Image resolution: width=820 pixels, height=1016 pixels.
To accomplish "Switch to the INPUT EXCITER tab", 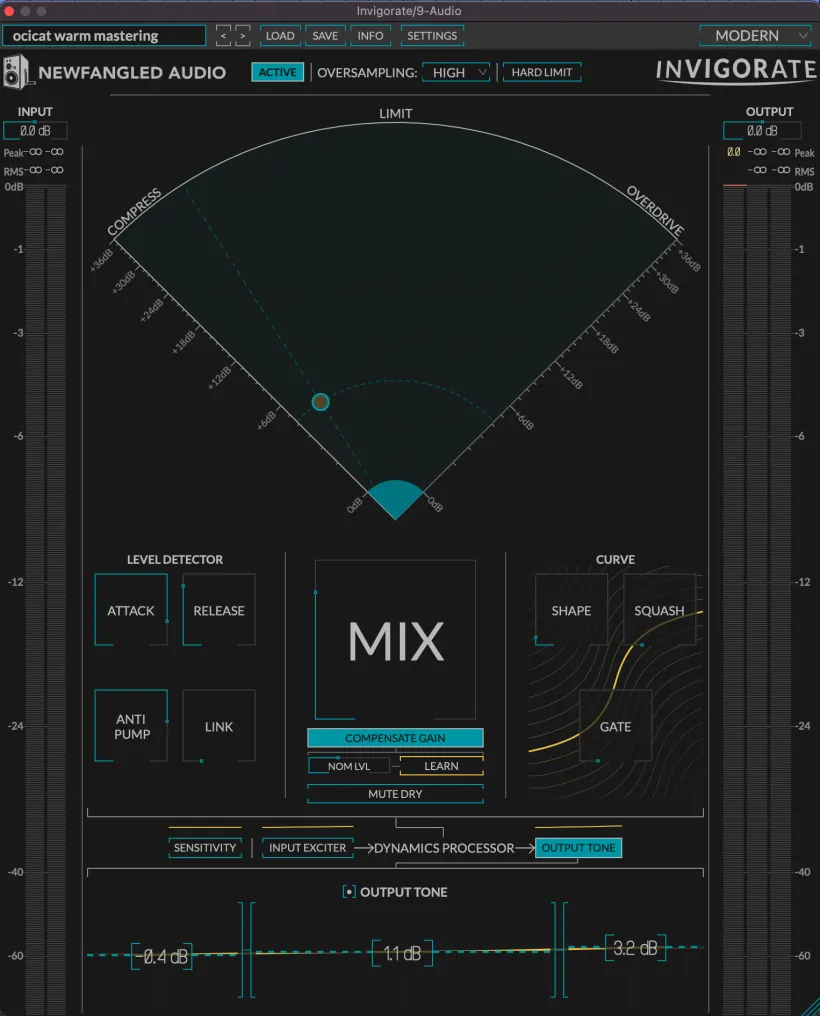I will (x=308, y=848).
